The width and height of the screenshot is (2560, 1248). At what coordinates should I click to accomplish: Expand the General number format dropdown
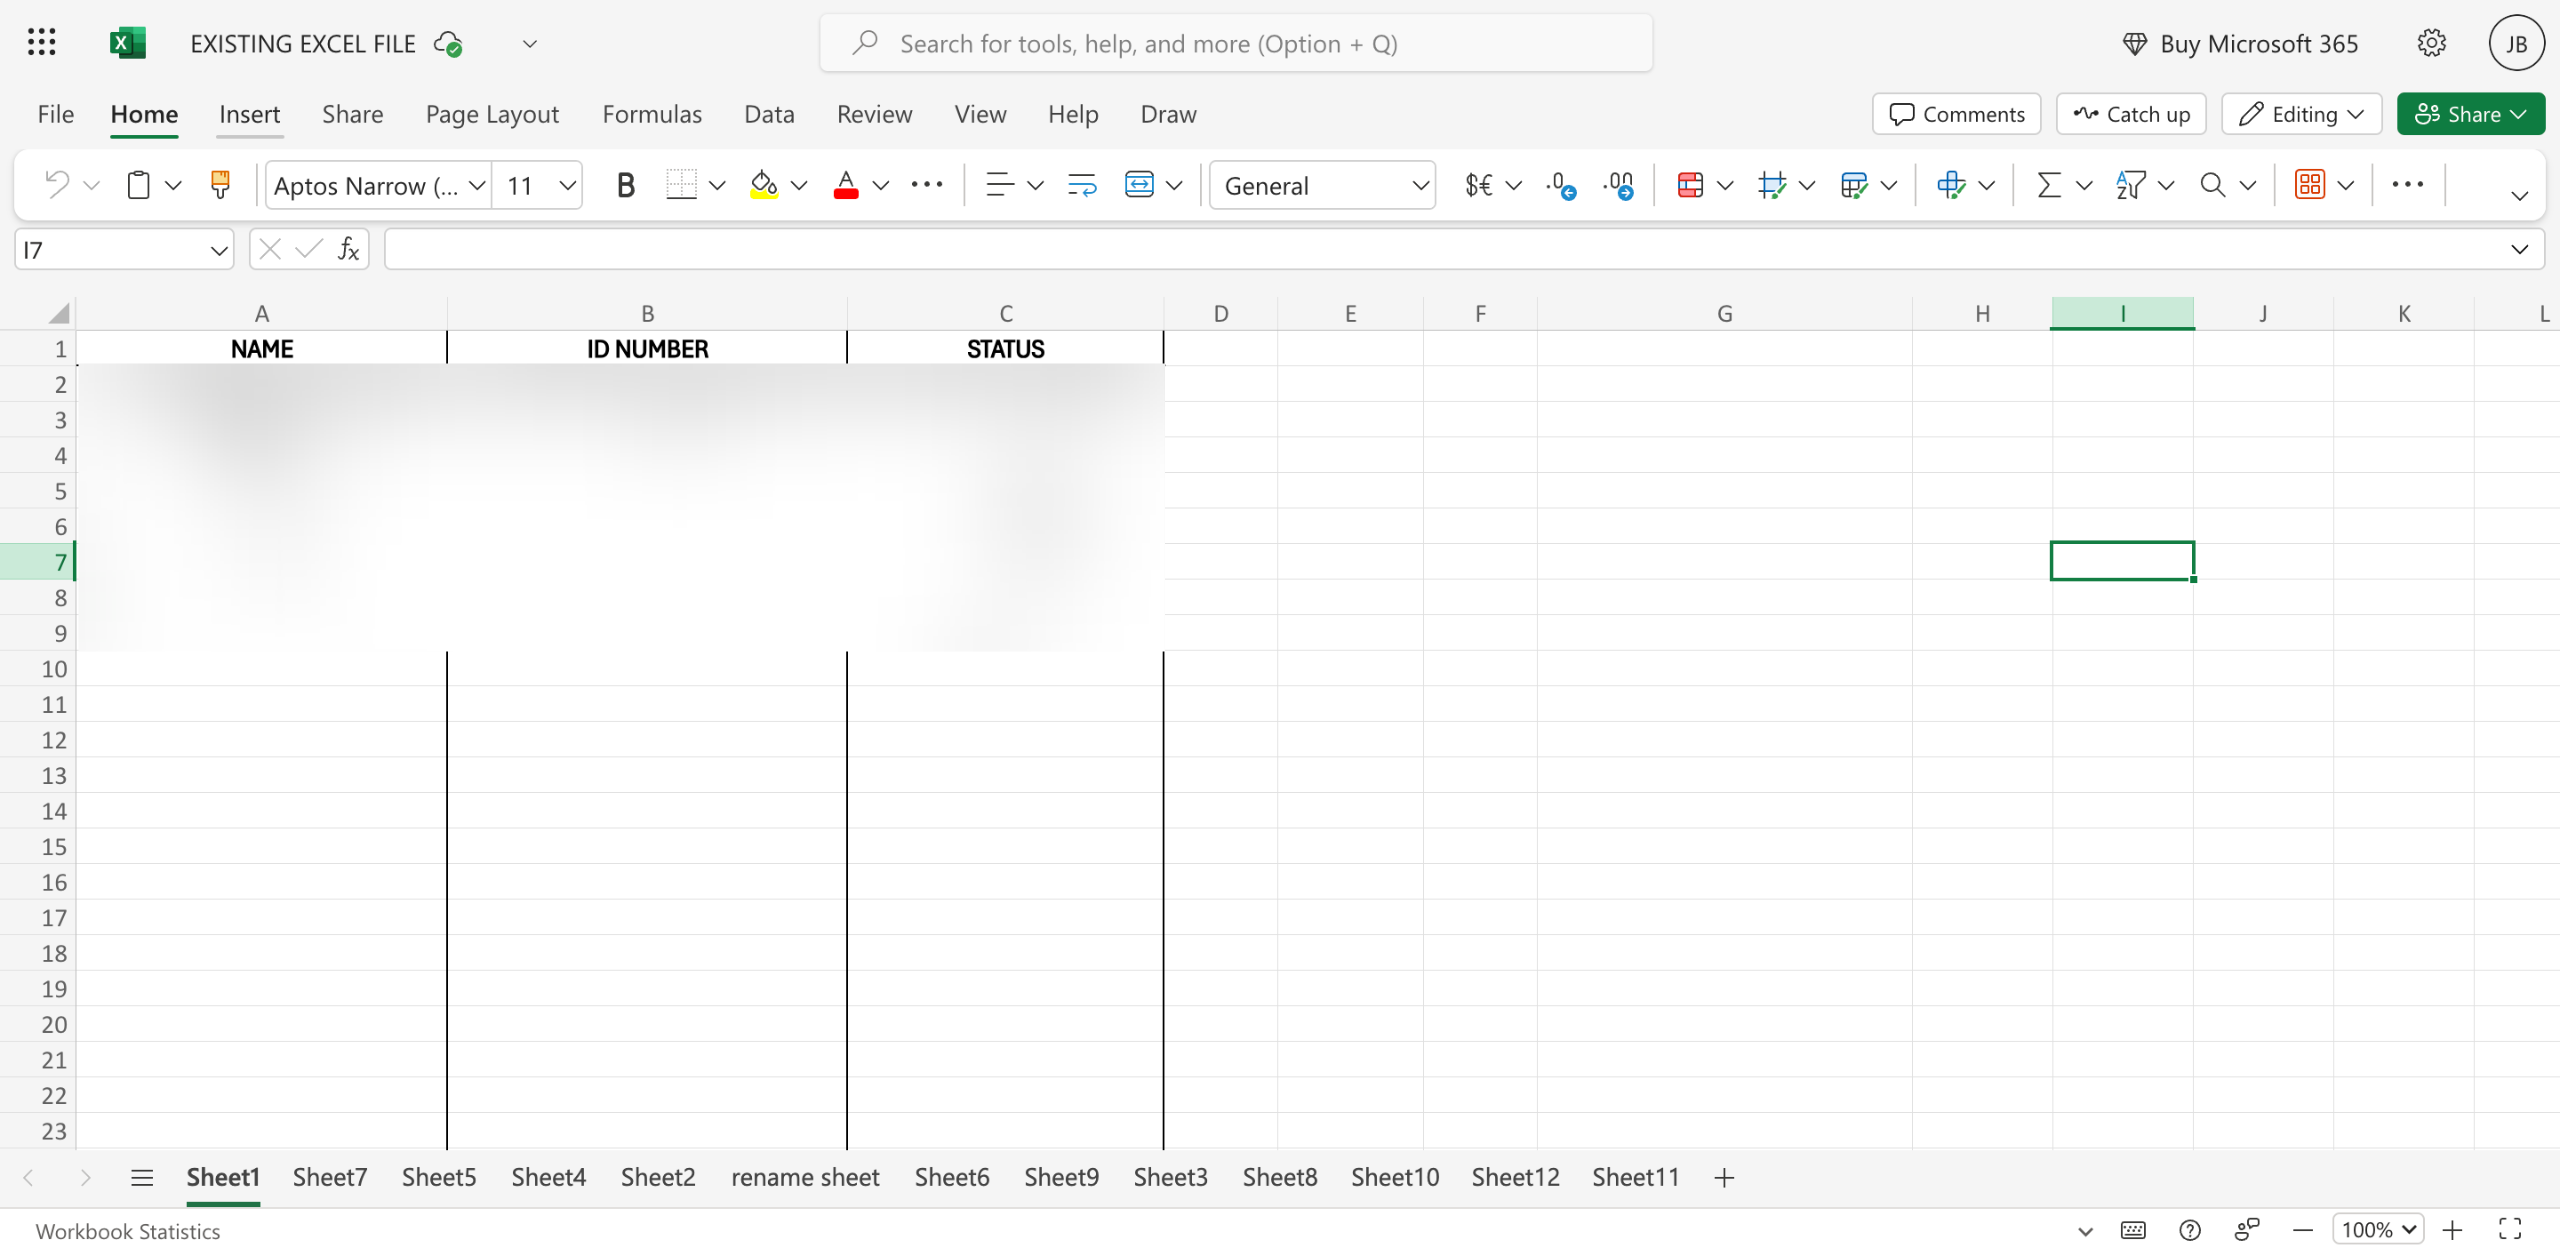tap(1419, 185)
